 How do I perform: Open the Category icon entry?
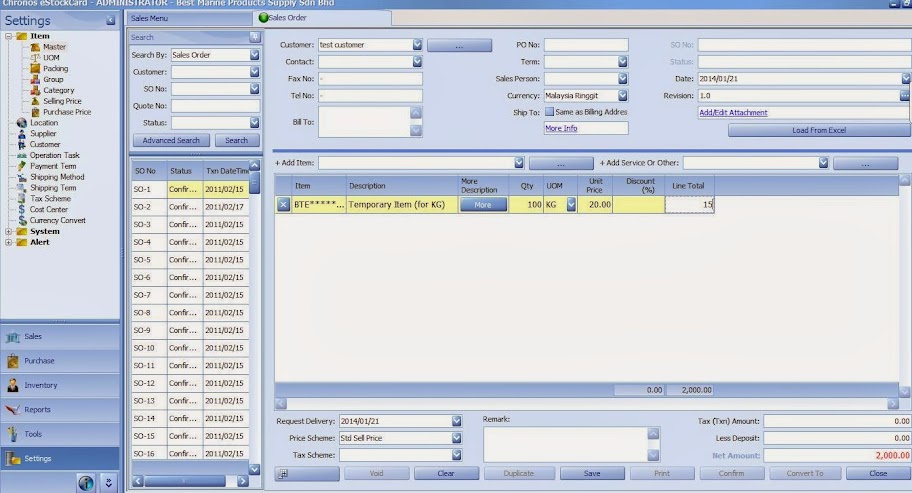point(35,90)
